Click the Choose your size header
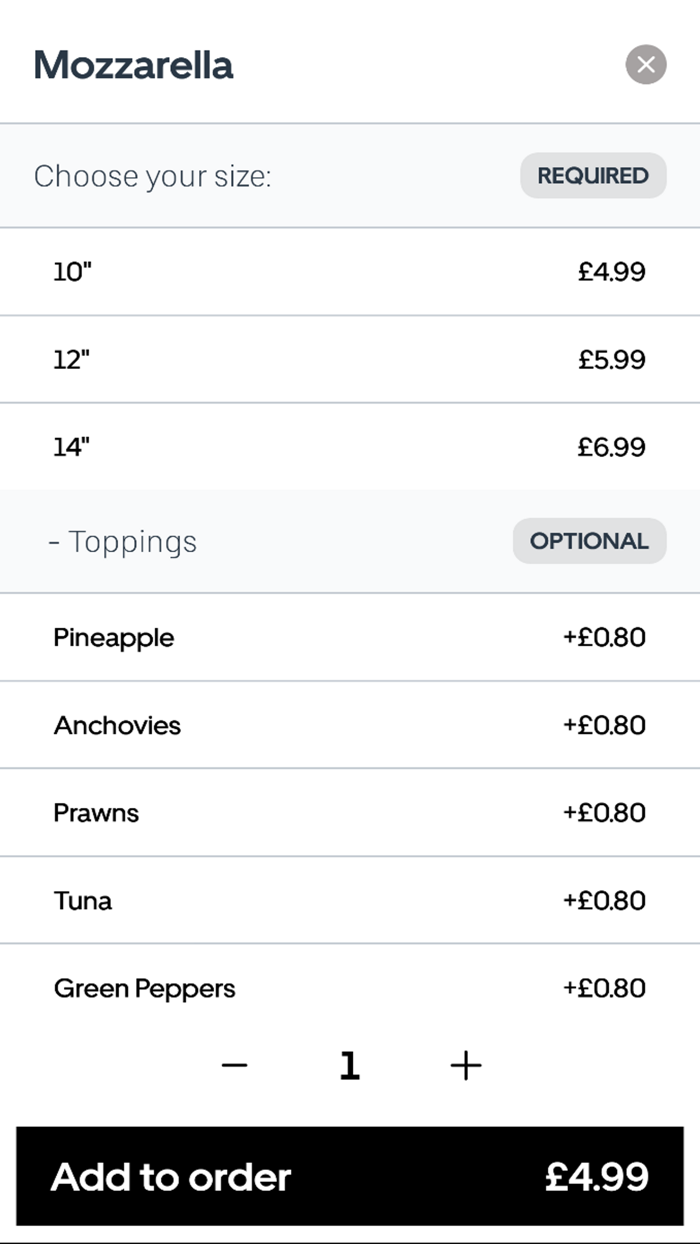The image size is (700, 1244). pyautogui.click(x=153, y=177)
